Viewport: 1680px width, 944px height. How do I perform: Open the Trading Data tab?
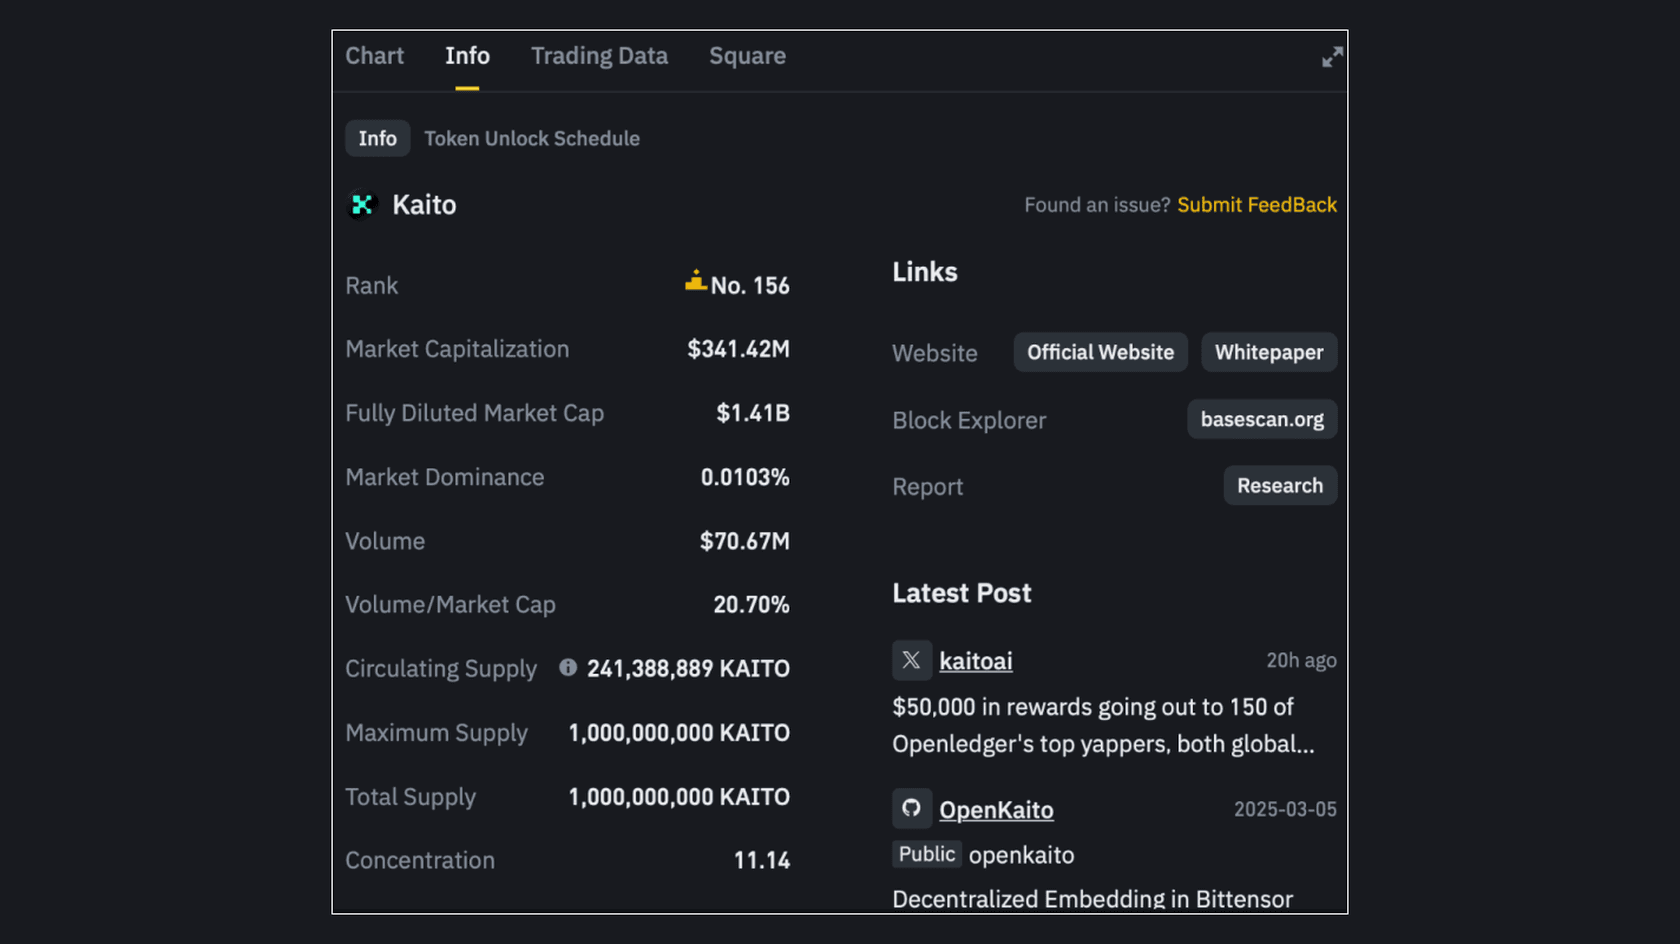point(599,56)
